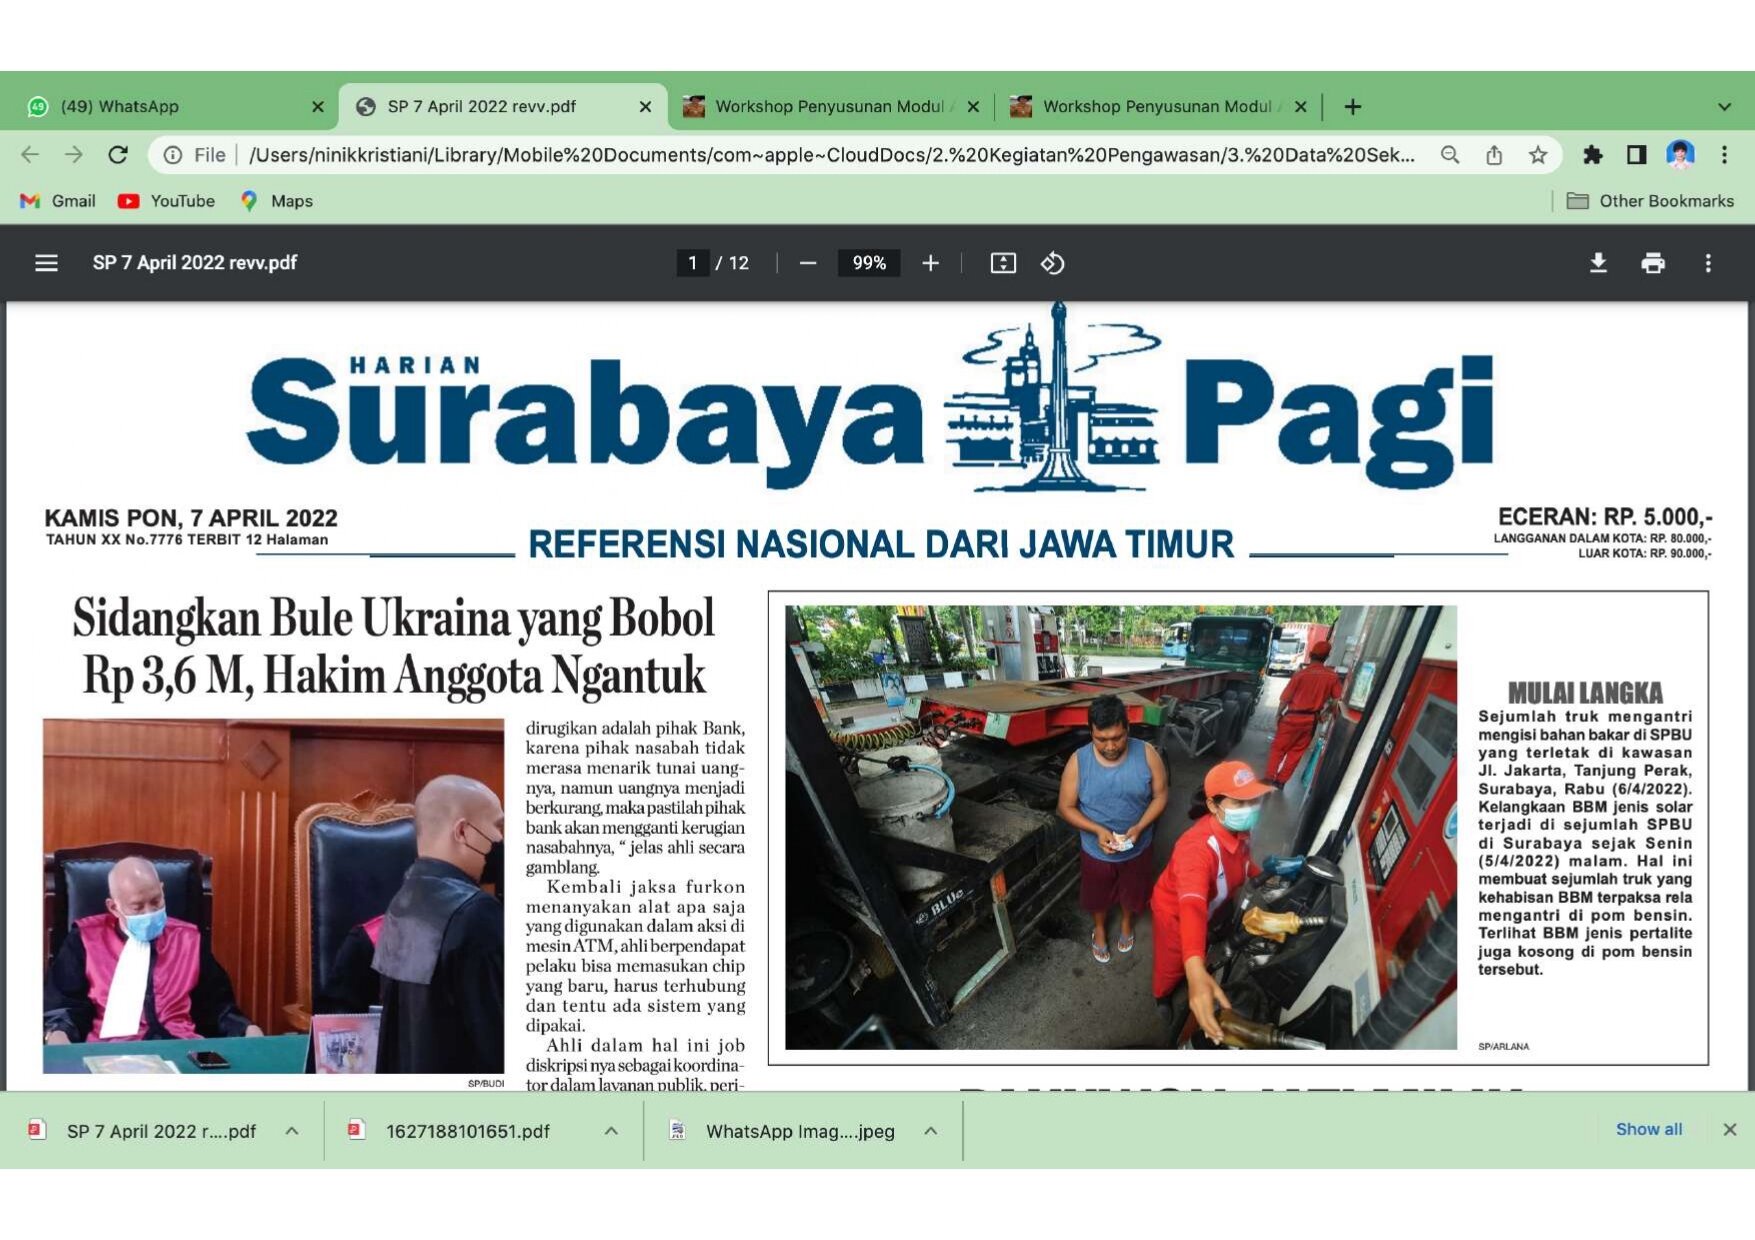Open the PDF viewer more actions menu

tap(1708, 263)
